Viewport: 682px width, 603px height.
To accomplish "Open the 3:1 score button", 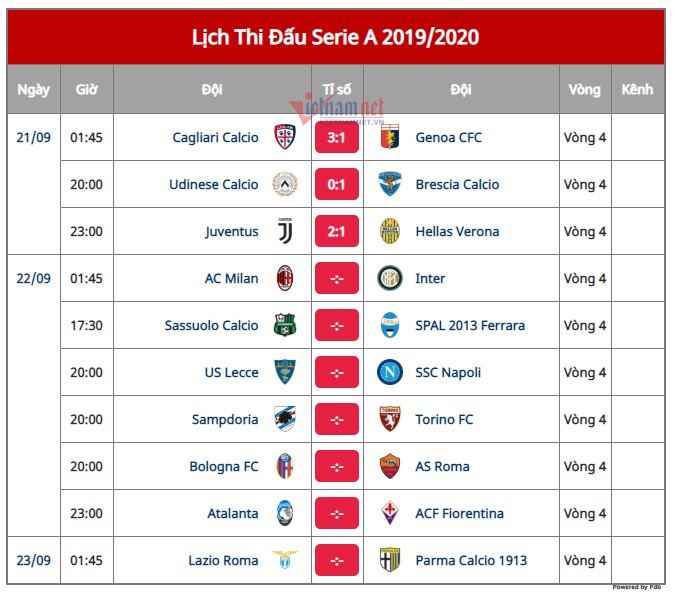I will [337, 137].
